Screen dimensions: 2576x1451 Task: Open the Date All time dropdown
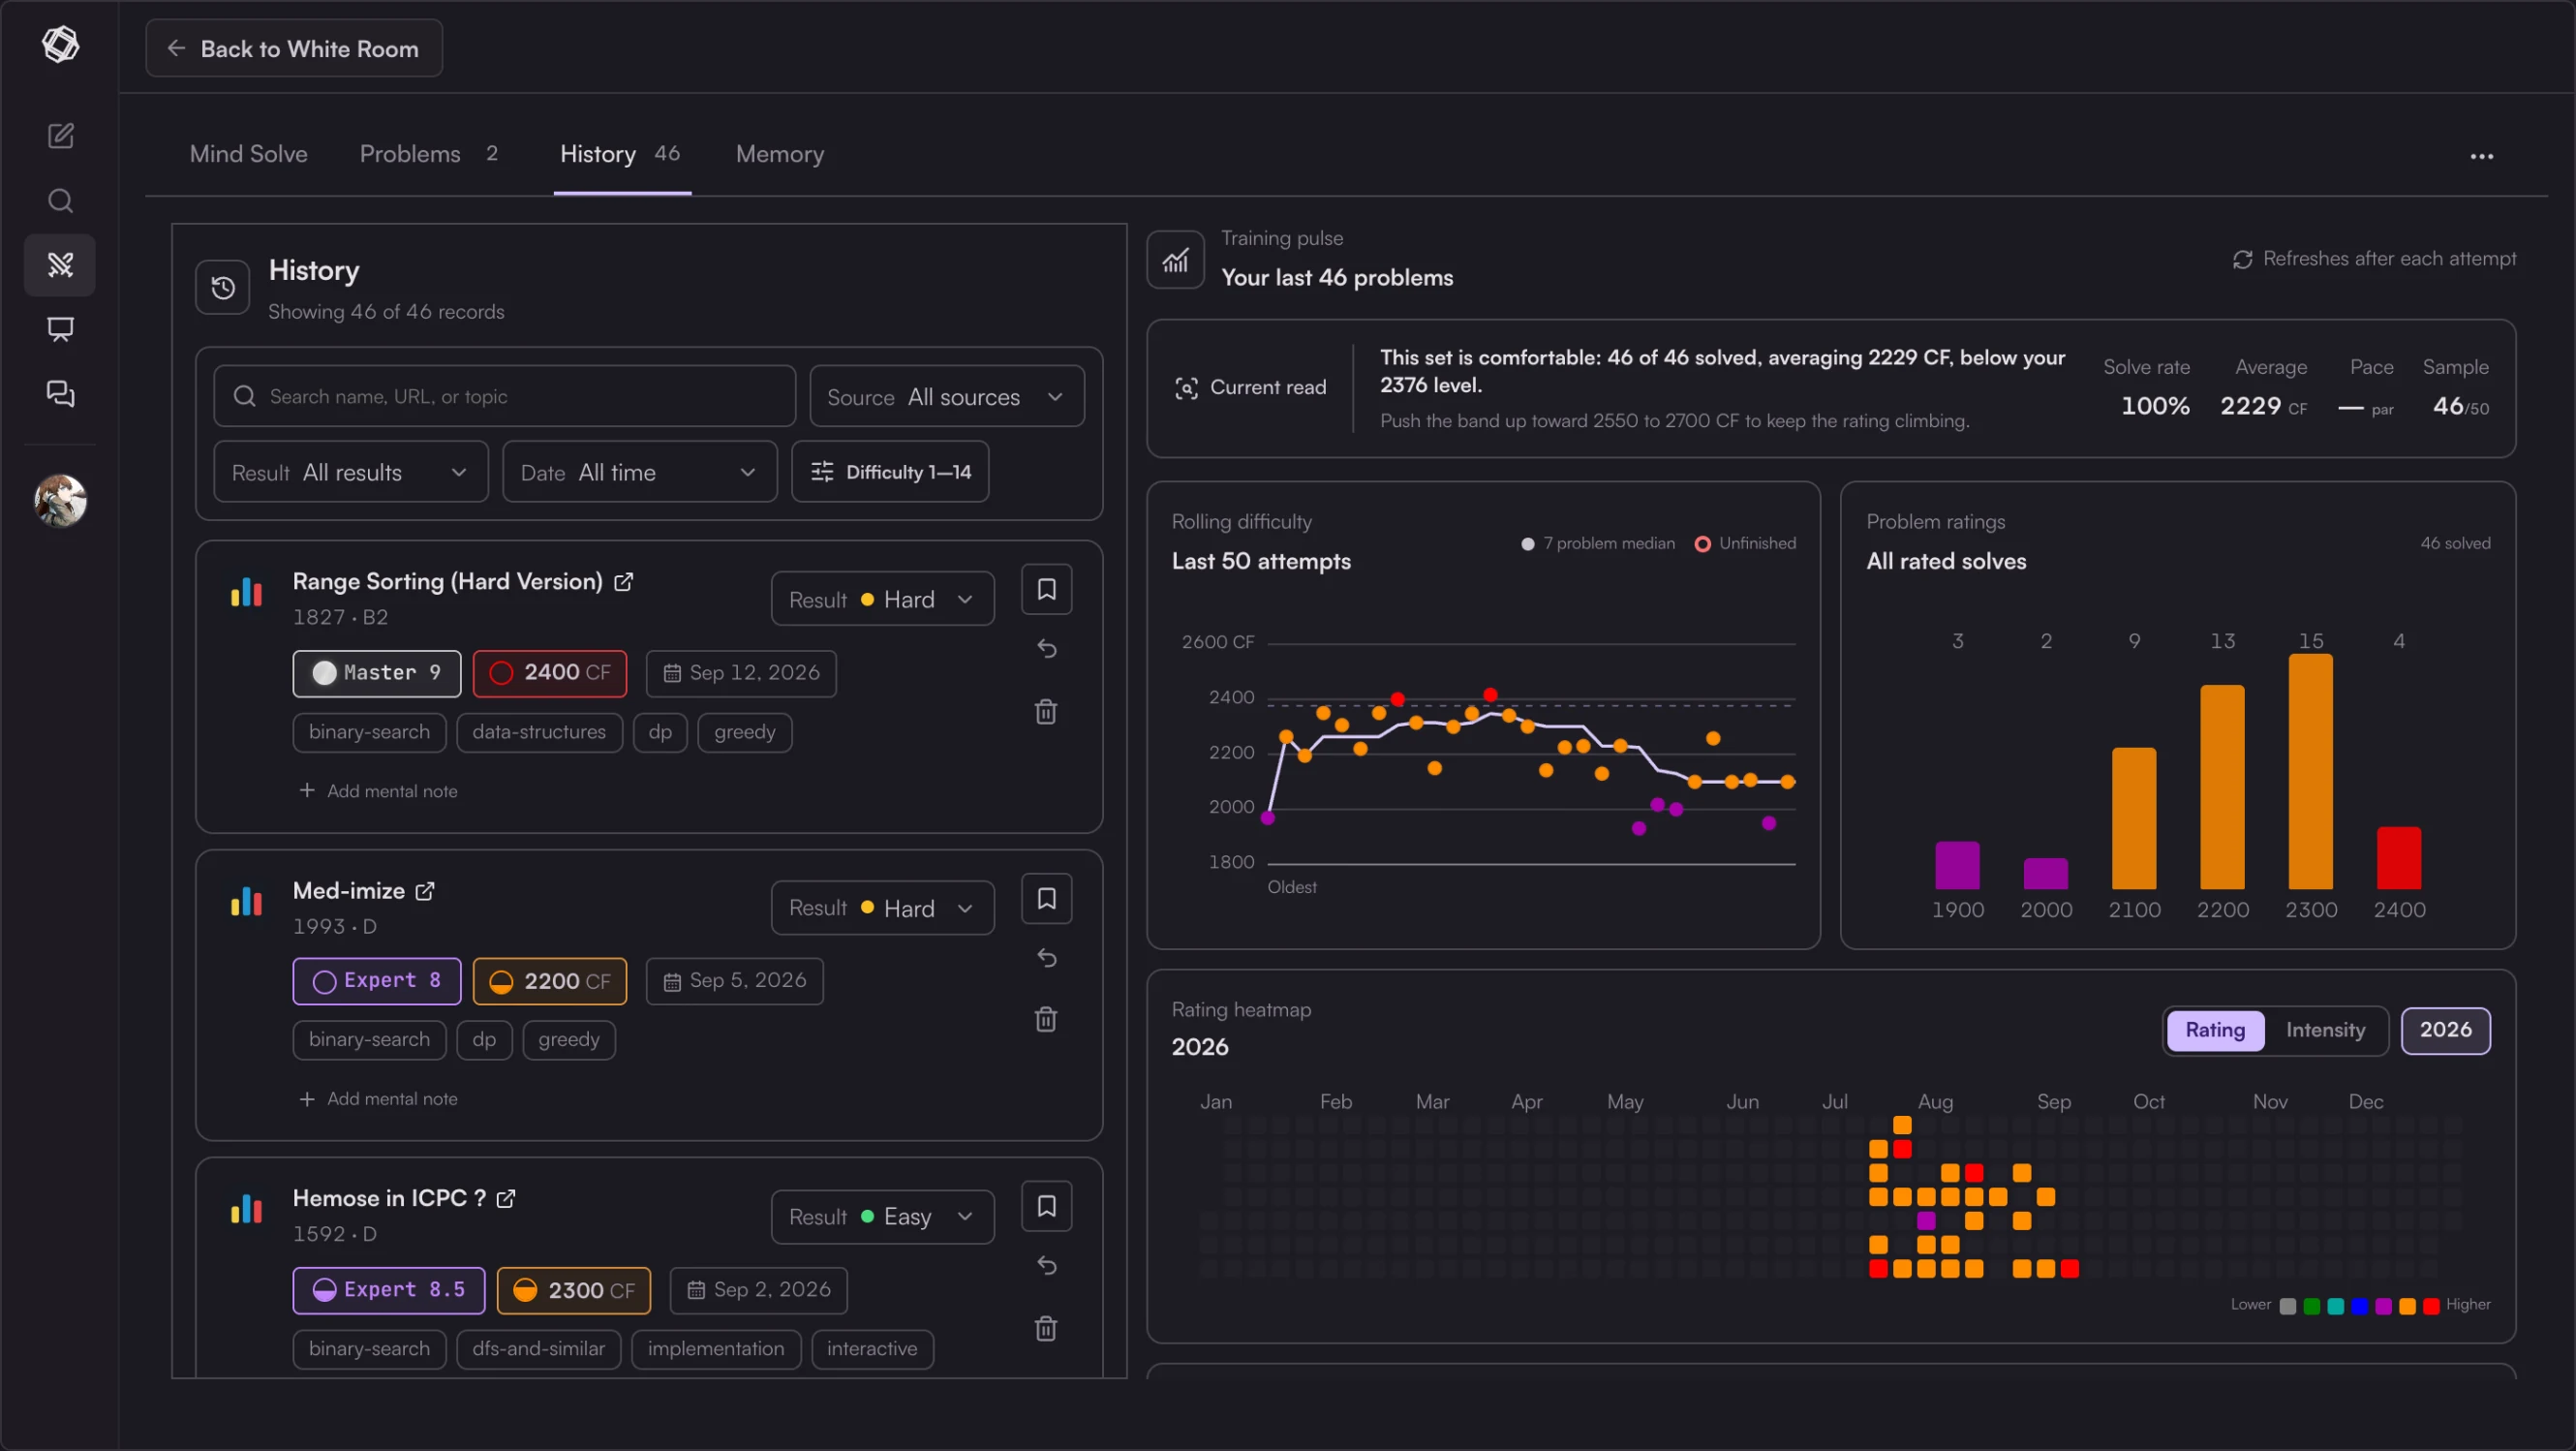click(x=639, y=472)
